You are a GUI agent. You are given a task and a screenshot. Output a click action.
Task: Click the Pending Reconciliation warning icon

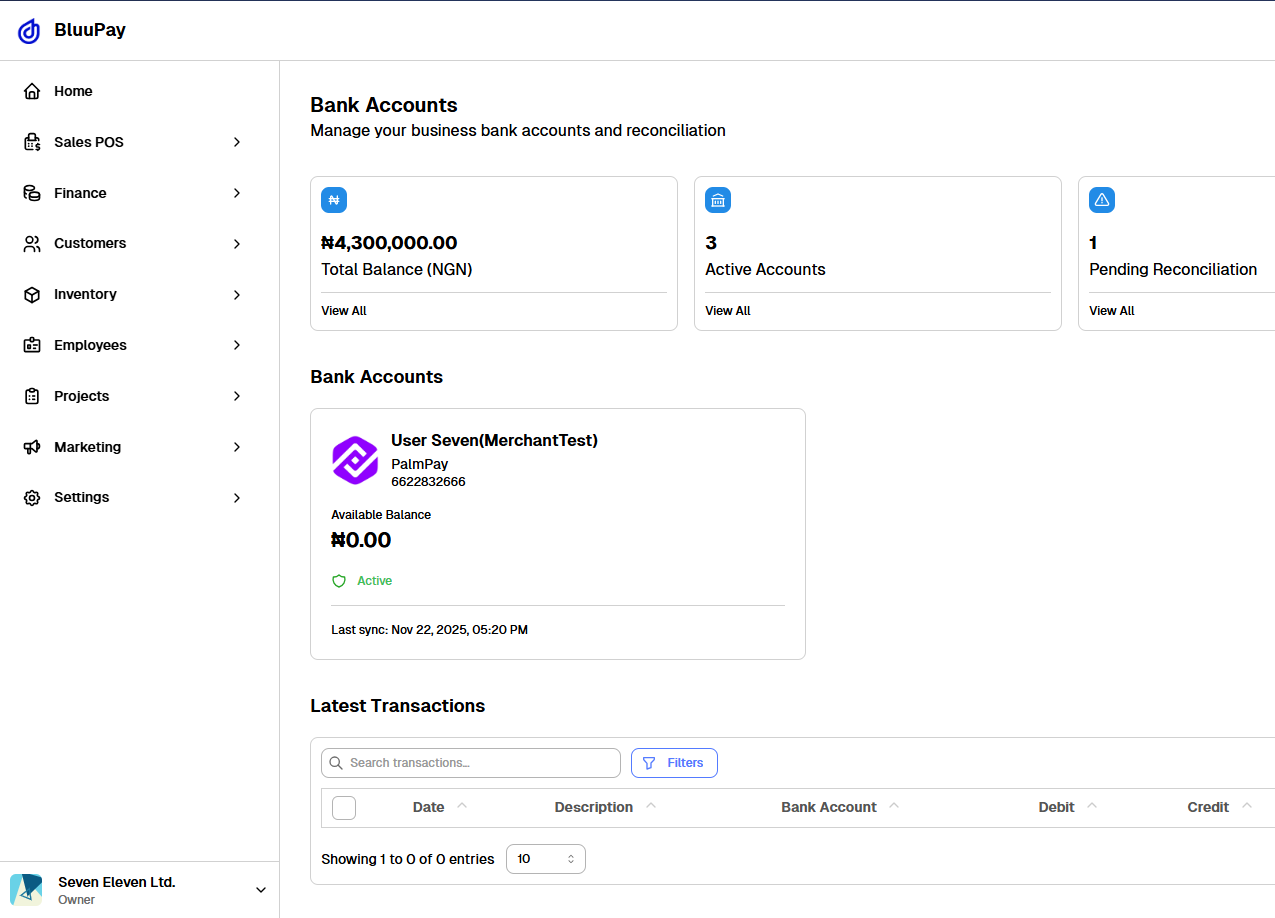(x=1102, y=200)
